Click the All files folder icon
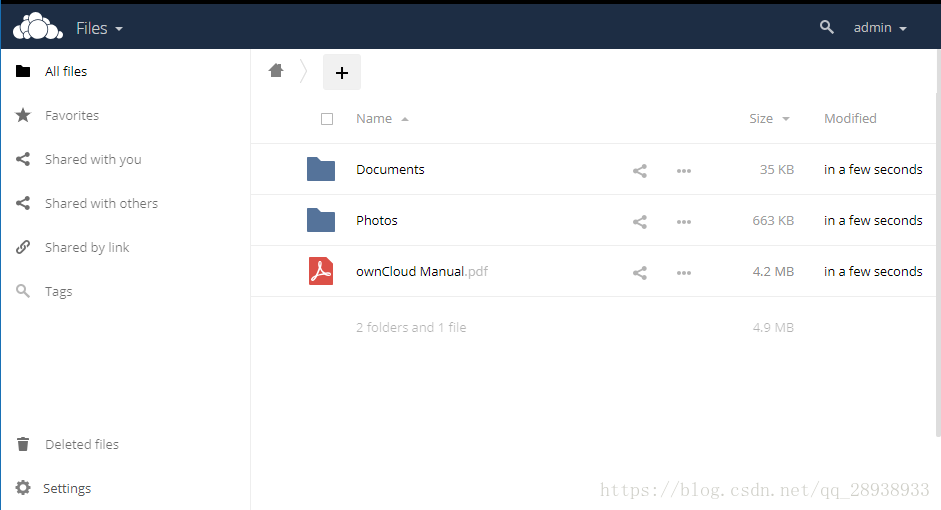The image size is (941, 510). coord(23,71)
